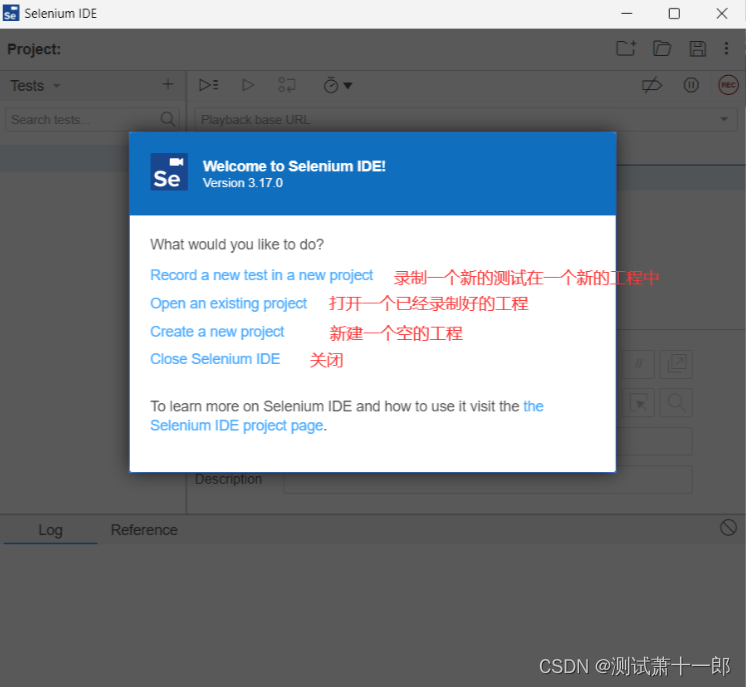This screenshot has height=687, width=746.
Task: Click the open new window configuration icon
Action: [677, 364]
